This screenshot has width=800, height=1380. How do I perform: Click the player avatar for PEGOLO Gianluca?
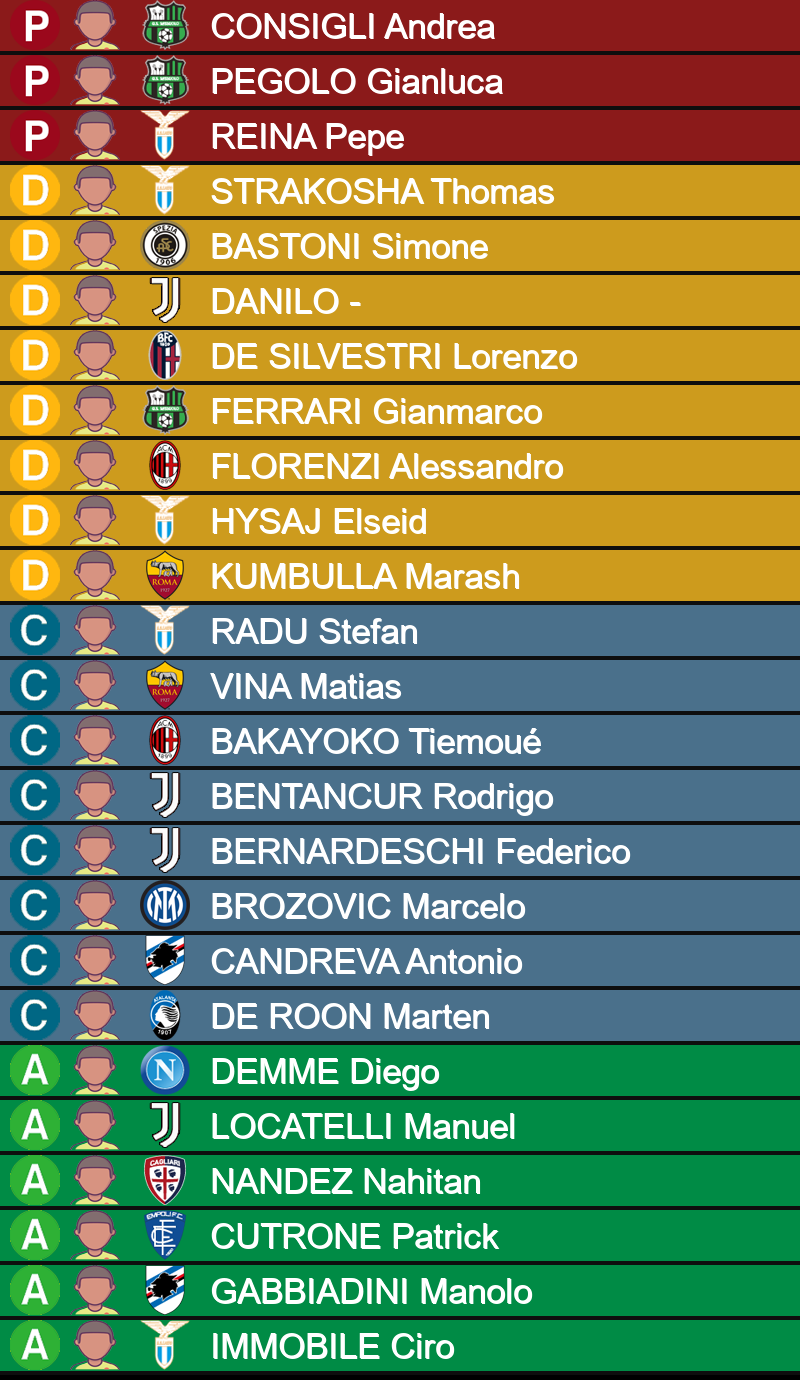click(x=95, y=81)
